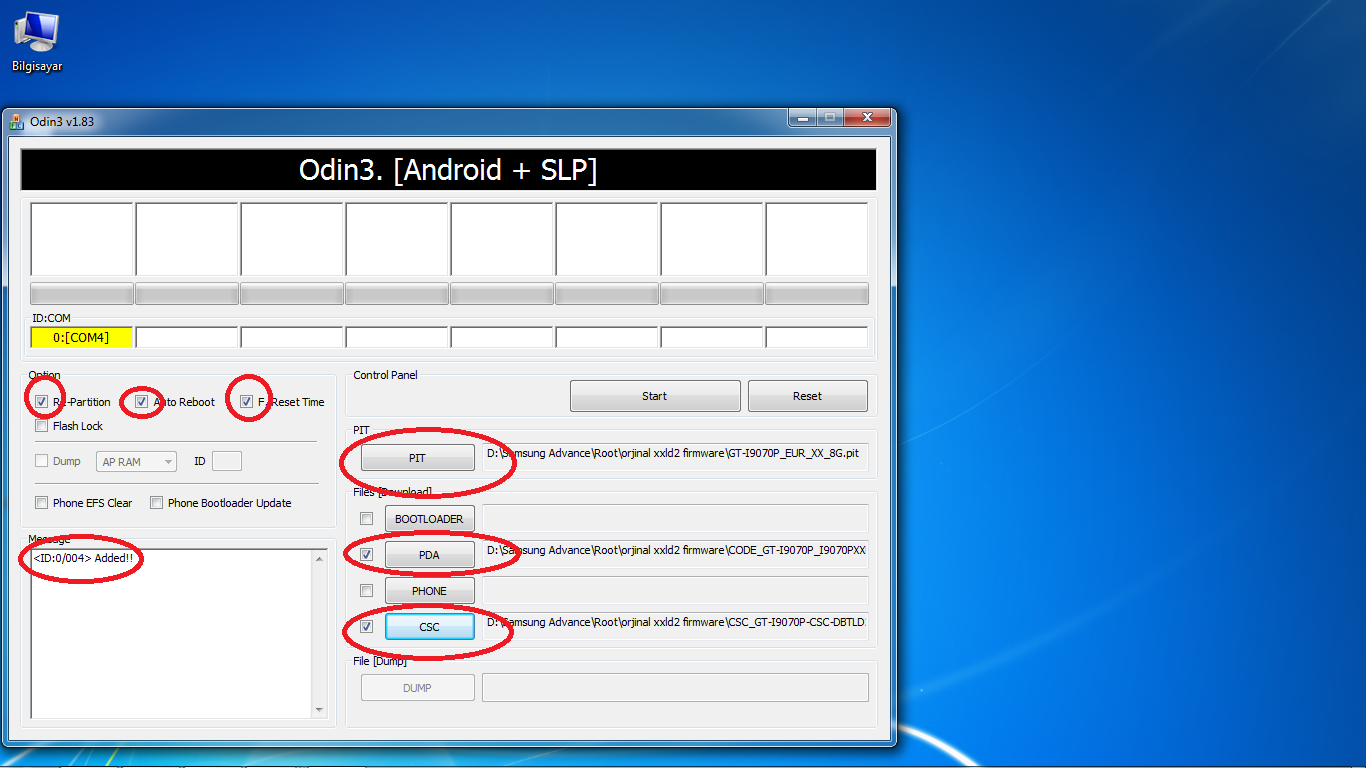
Task: Toggle the Re-Partition checkbox
Action: 41,402
